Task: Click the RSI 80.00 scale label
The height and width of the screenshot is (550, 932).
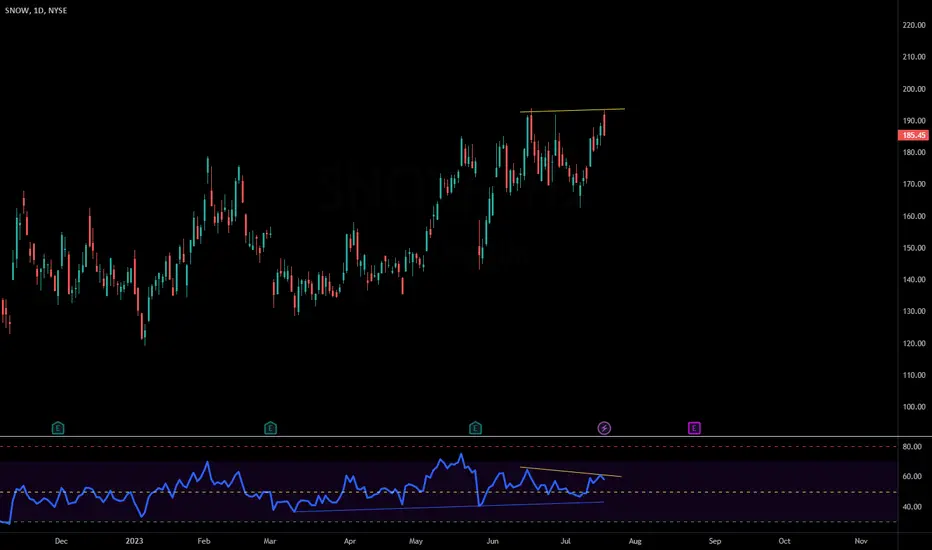Action: 912,447
